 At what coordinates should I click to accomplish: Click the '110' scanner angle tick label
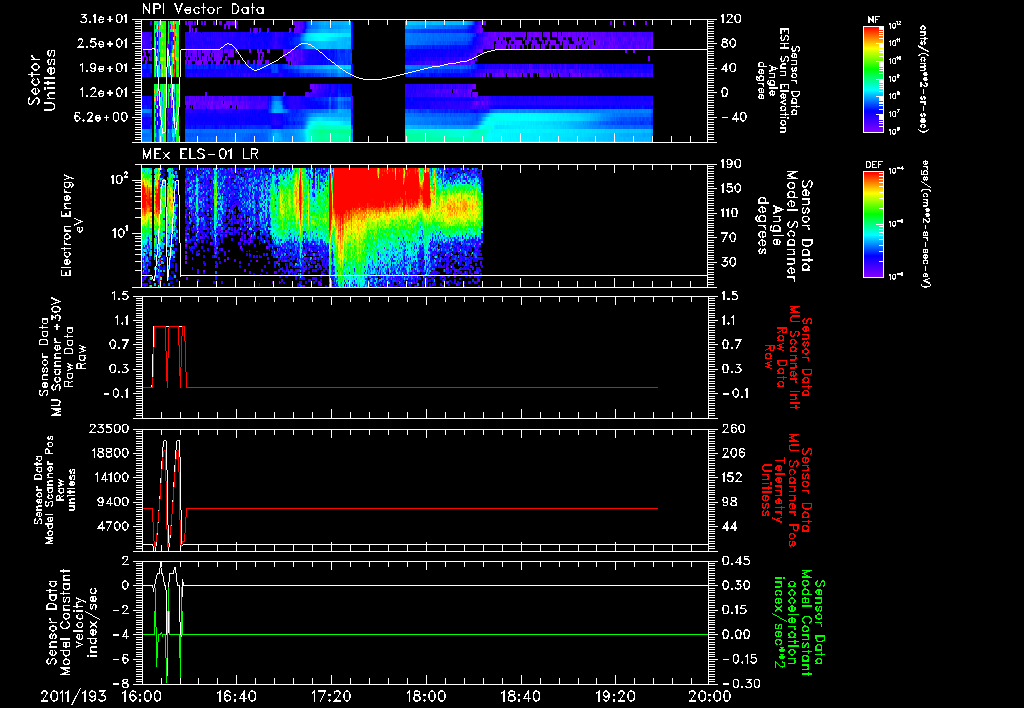coord(730,213)
